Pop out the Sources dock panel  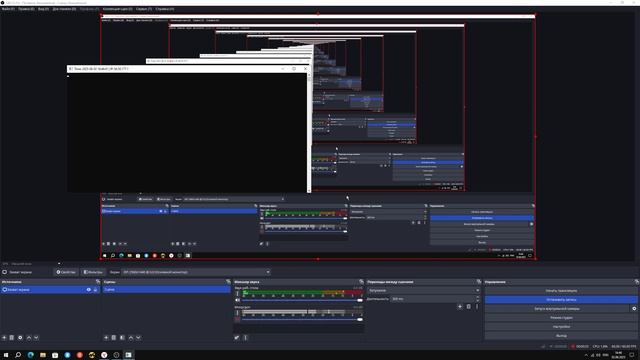tap(98, 282)
